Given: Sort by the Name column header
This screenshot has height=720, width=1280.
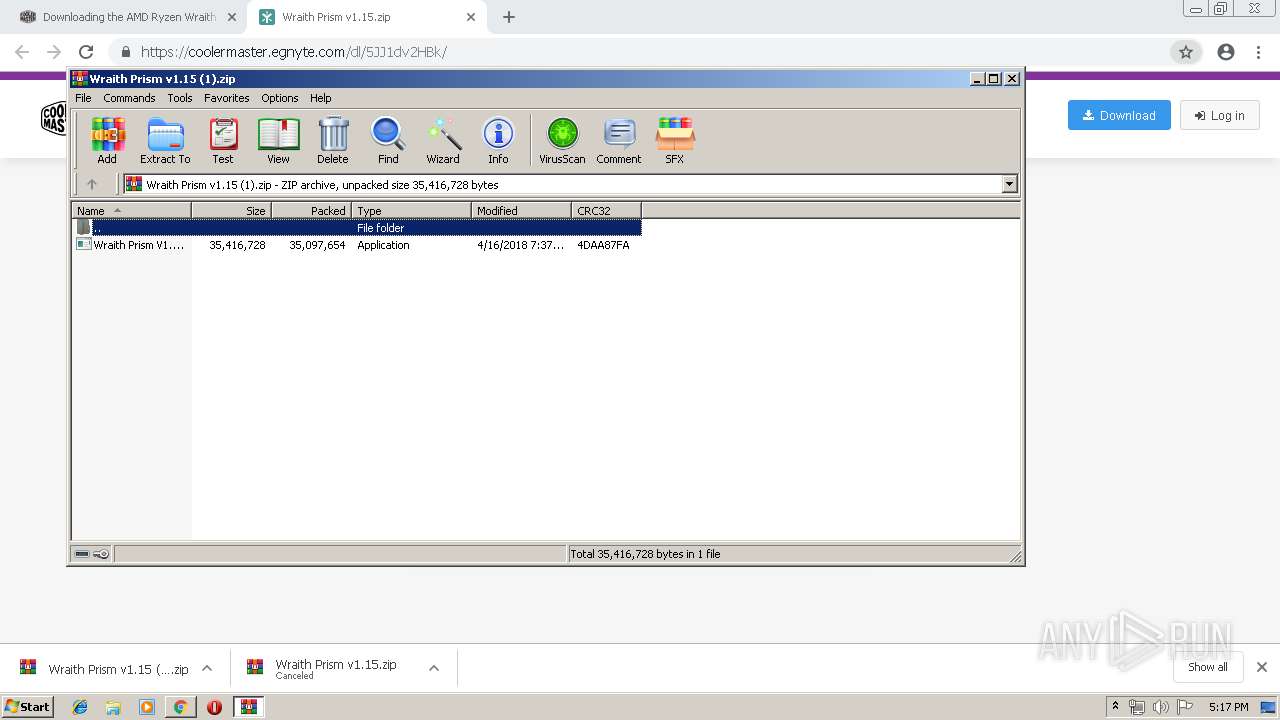Looking at the screenshot, I should coord(131,210).
